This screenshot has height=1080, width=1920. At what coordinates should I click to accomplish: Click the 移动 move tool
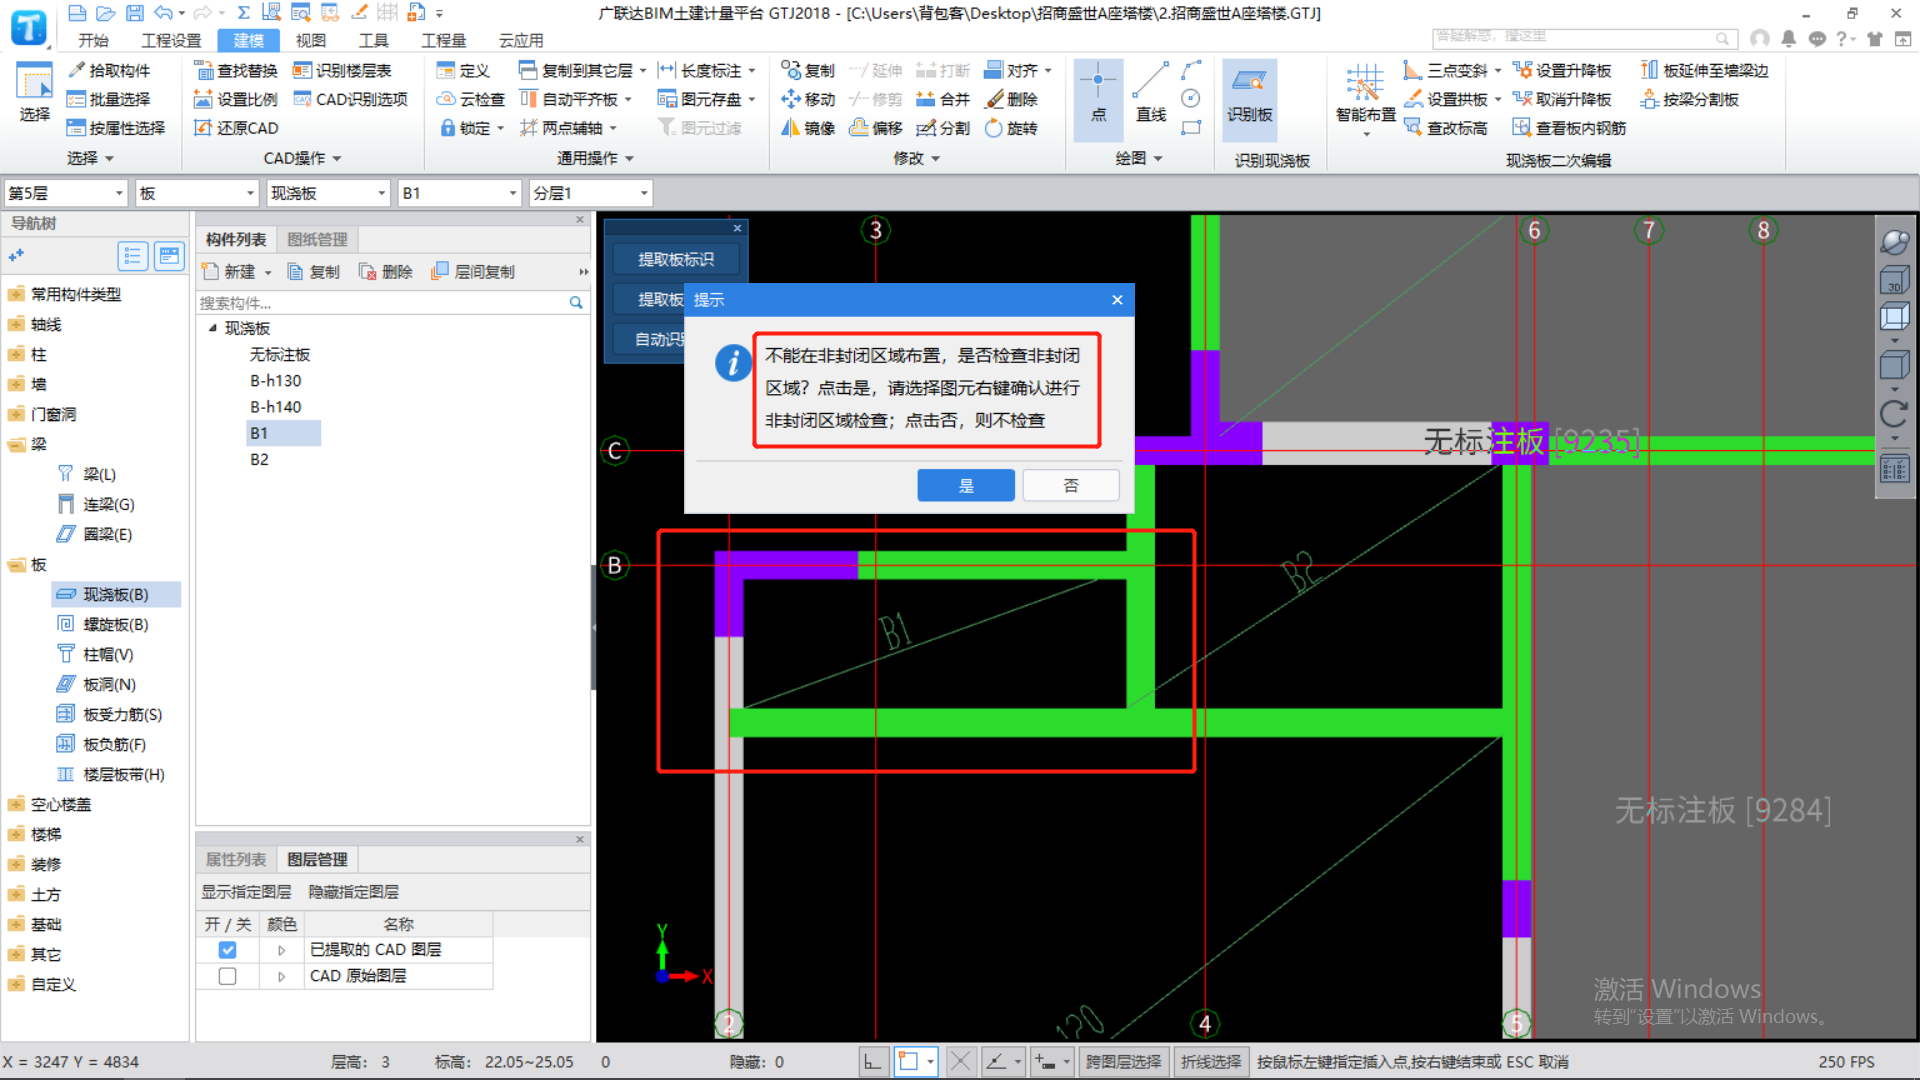808,99
